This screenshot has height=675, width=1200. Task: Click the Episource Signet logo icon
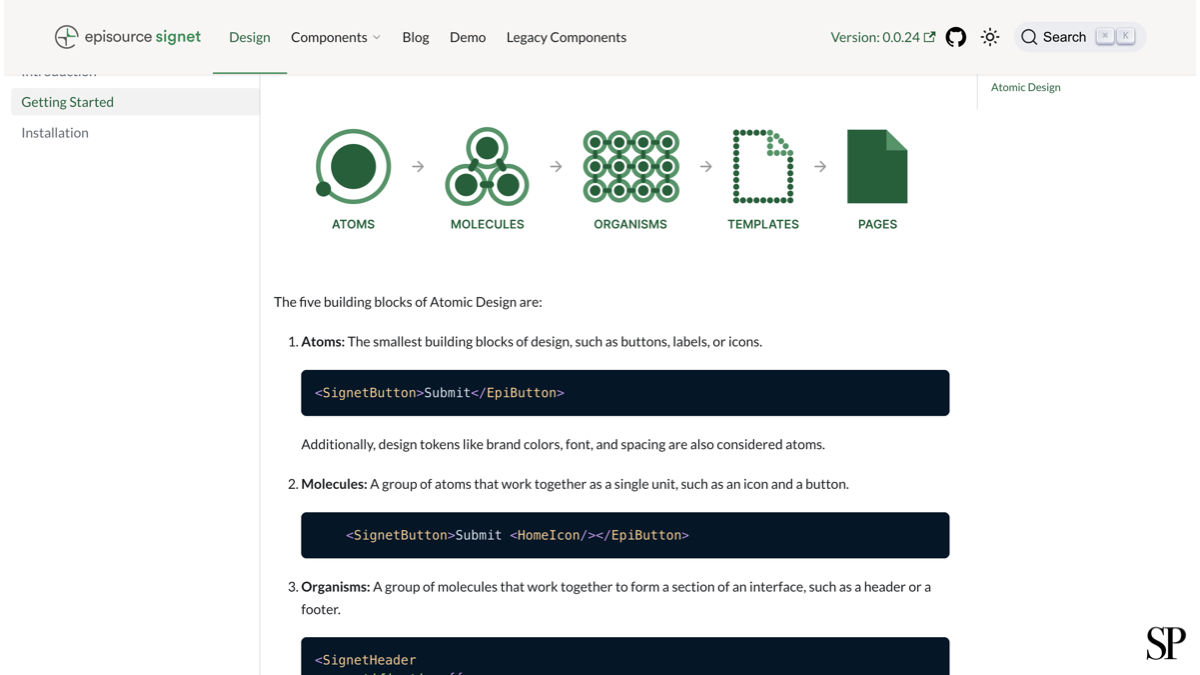[x=66, y=37]
